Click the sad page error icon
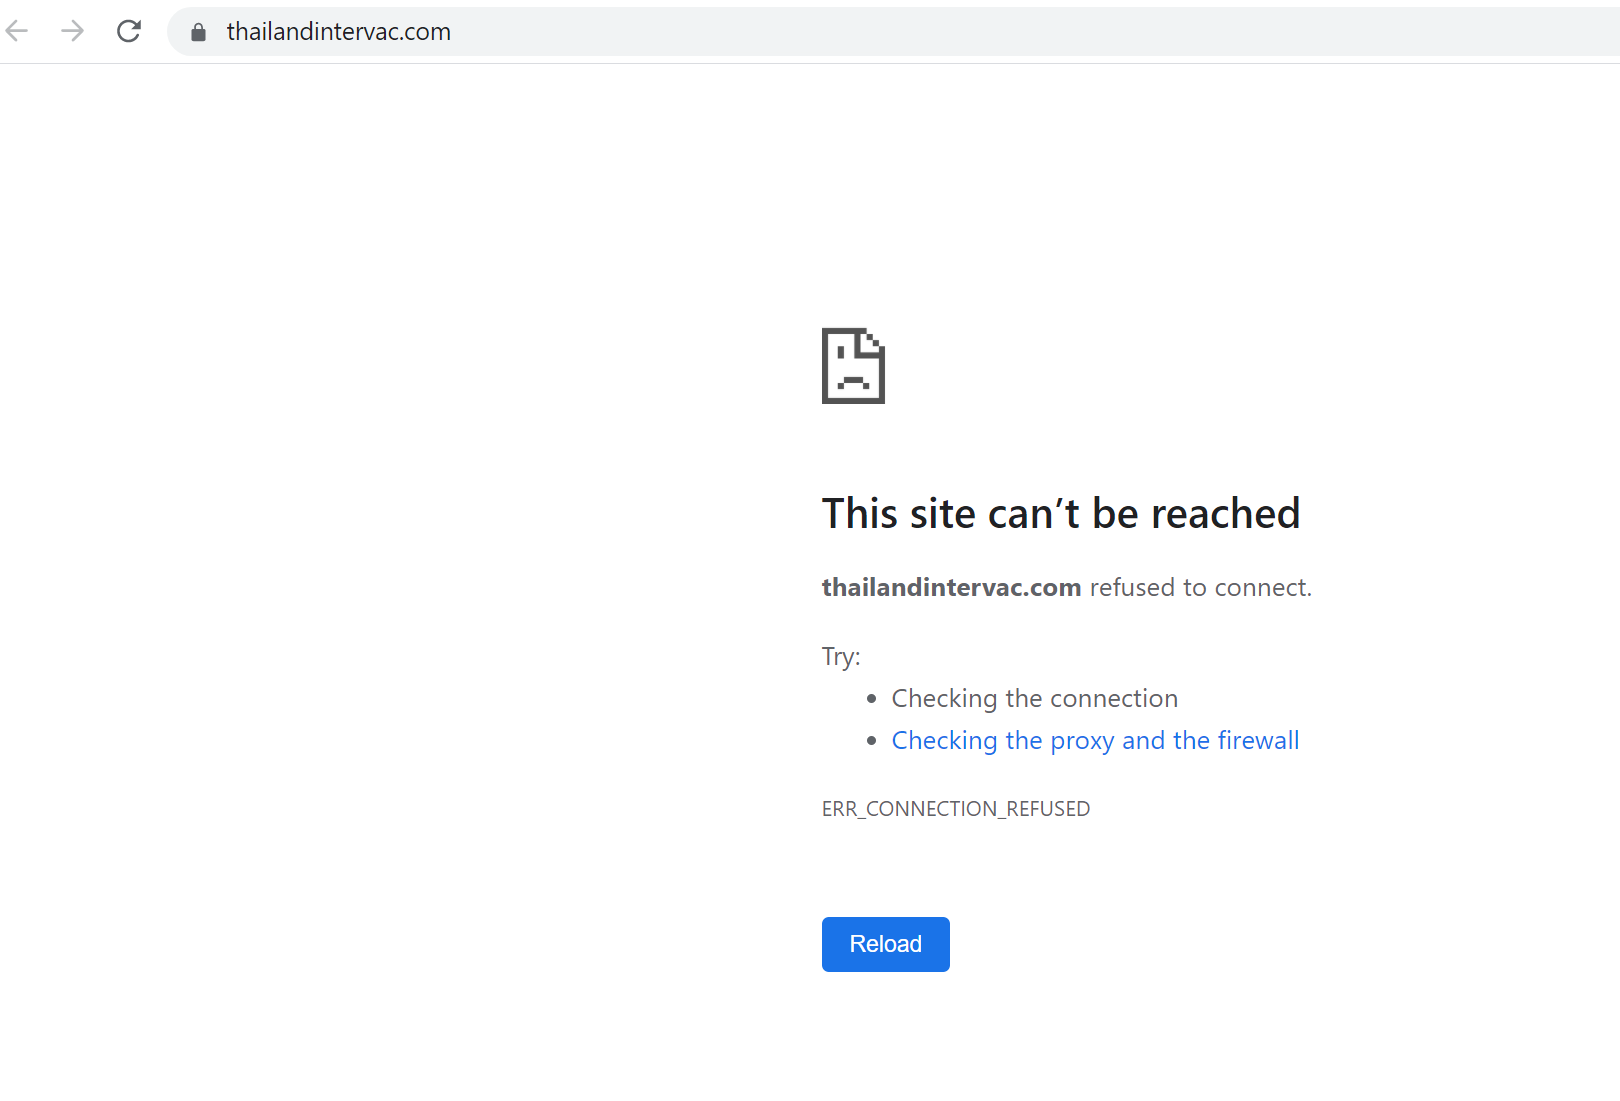The width and height of the screenshot is (1620, 1101). point(853,366)
